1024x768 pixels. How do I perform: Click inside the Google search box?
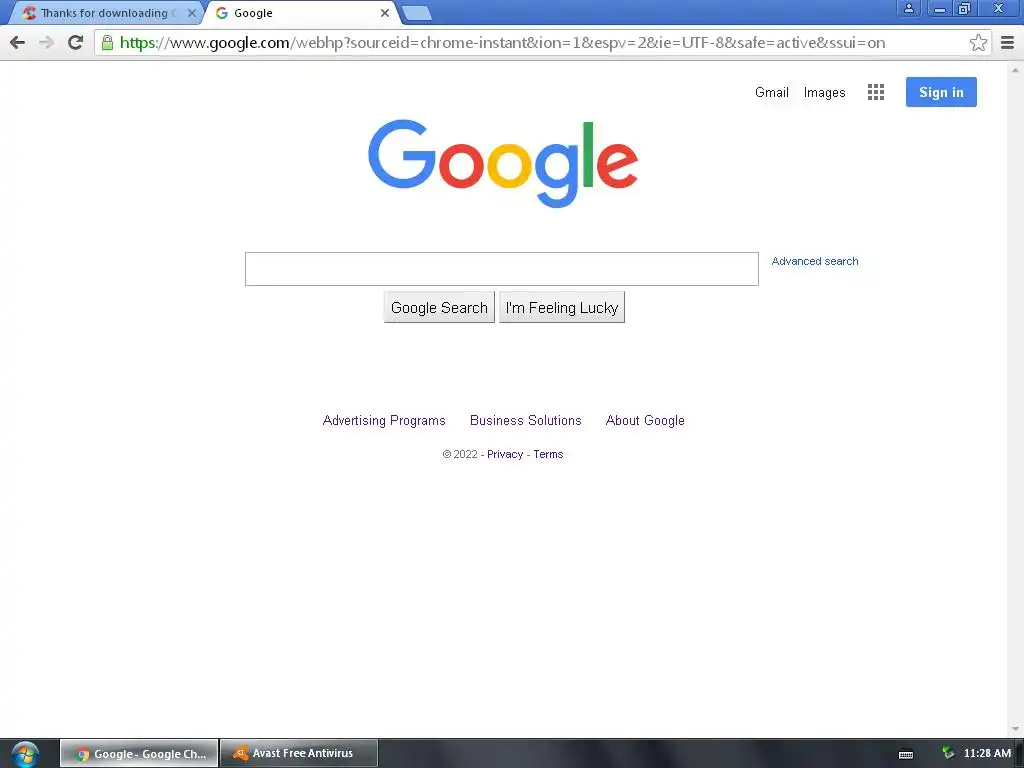point(502,269)
